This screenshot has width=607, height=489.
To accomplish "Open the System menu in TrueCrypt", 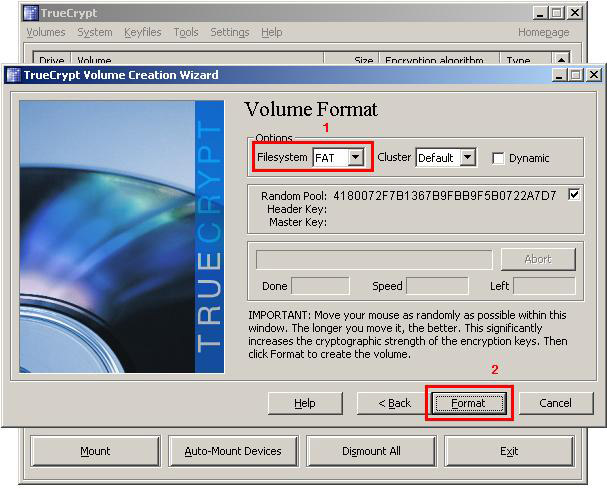I will point(95,32).
